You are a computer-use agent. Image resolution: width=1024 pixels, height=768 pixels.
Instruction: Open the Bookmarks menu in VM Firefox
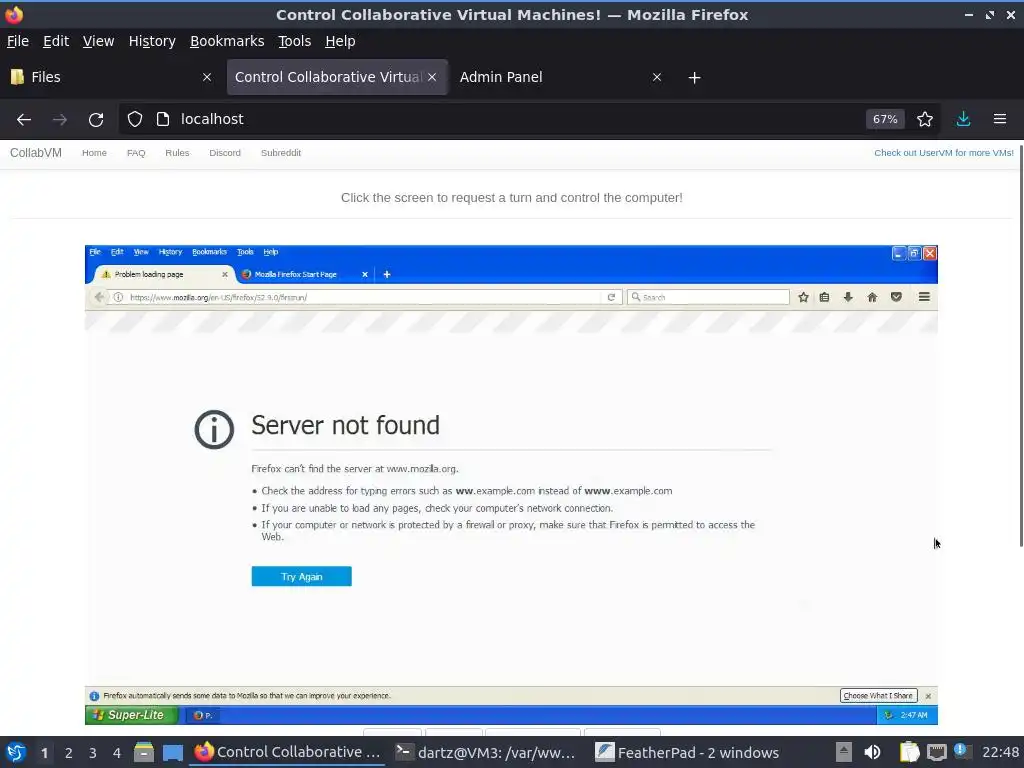209,252
